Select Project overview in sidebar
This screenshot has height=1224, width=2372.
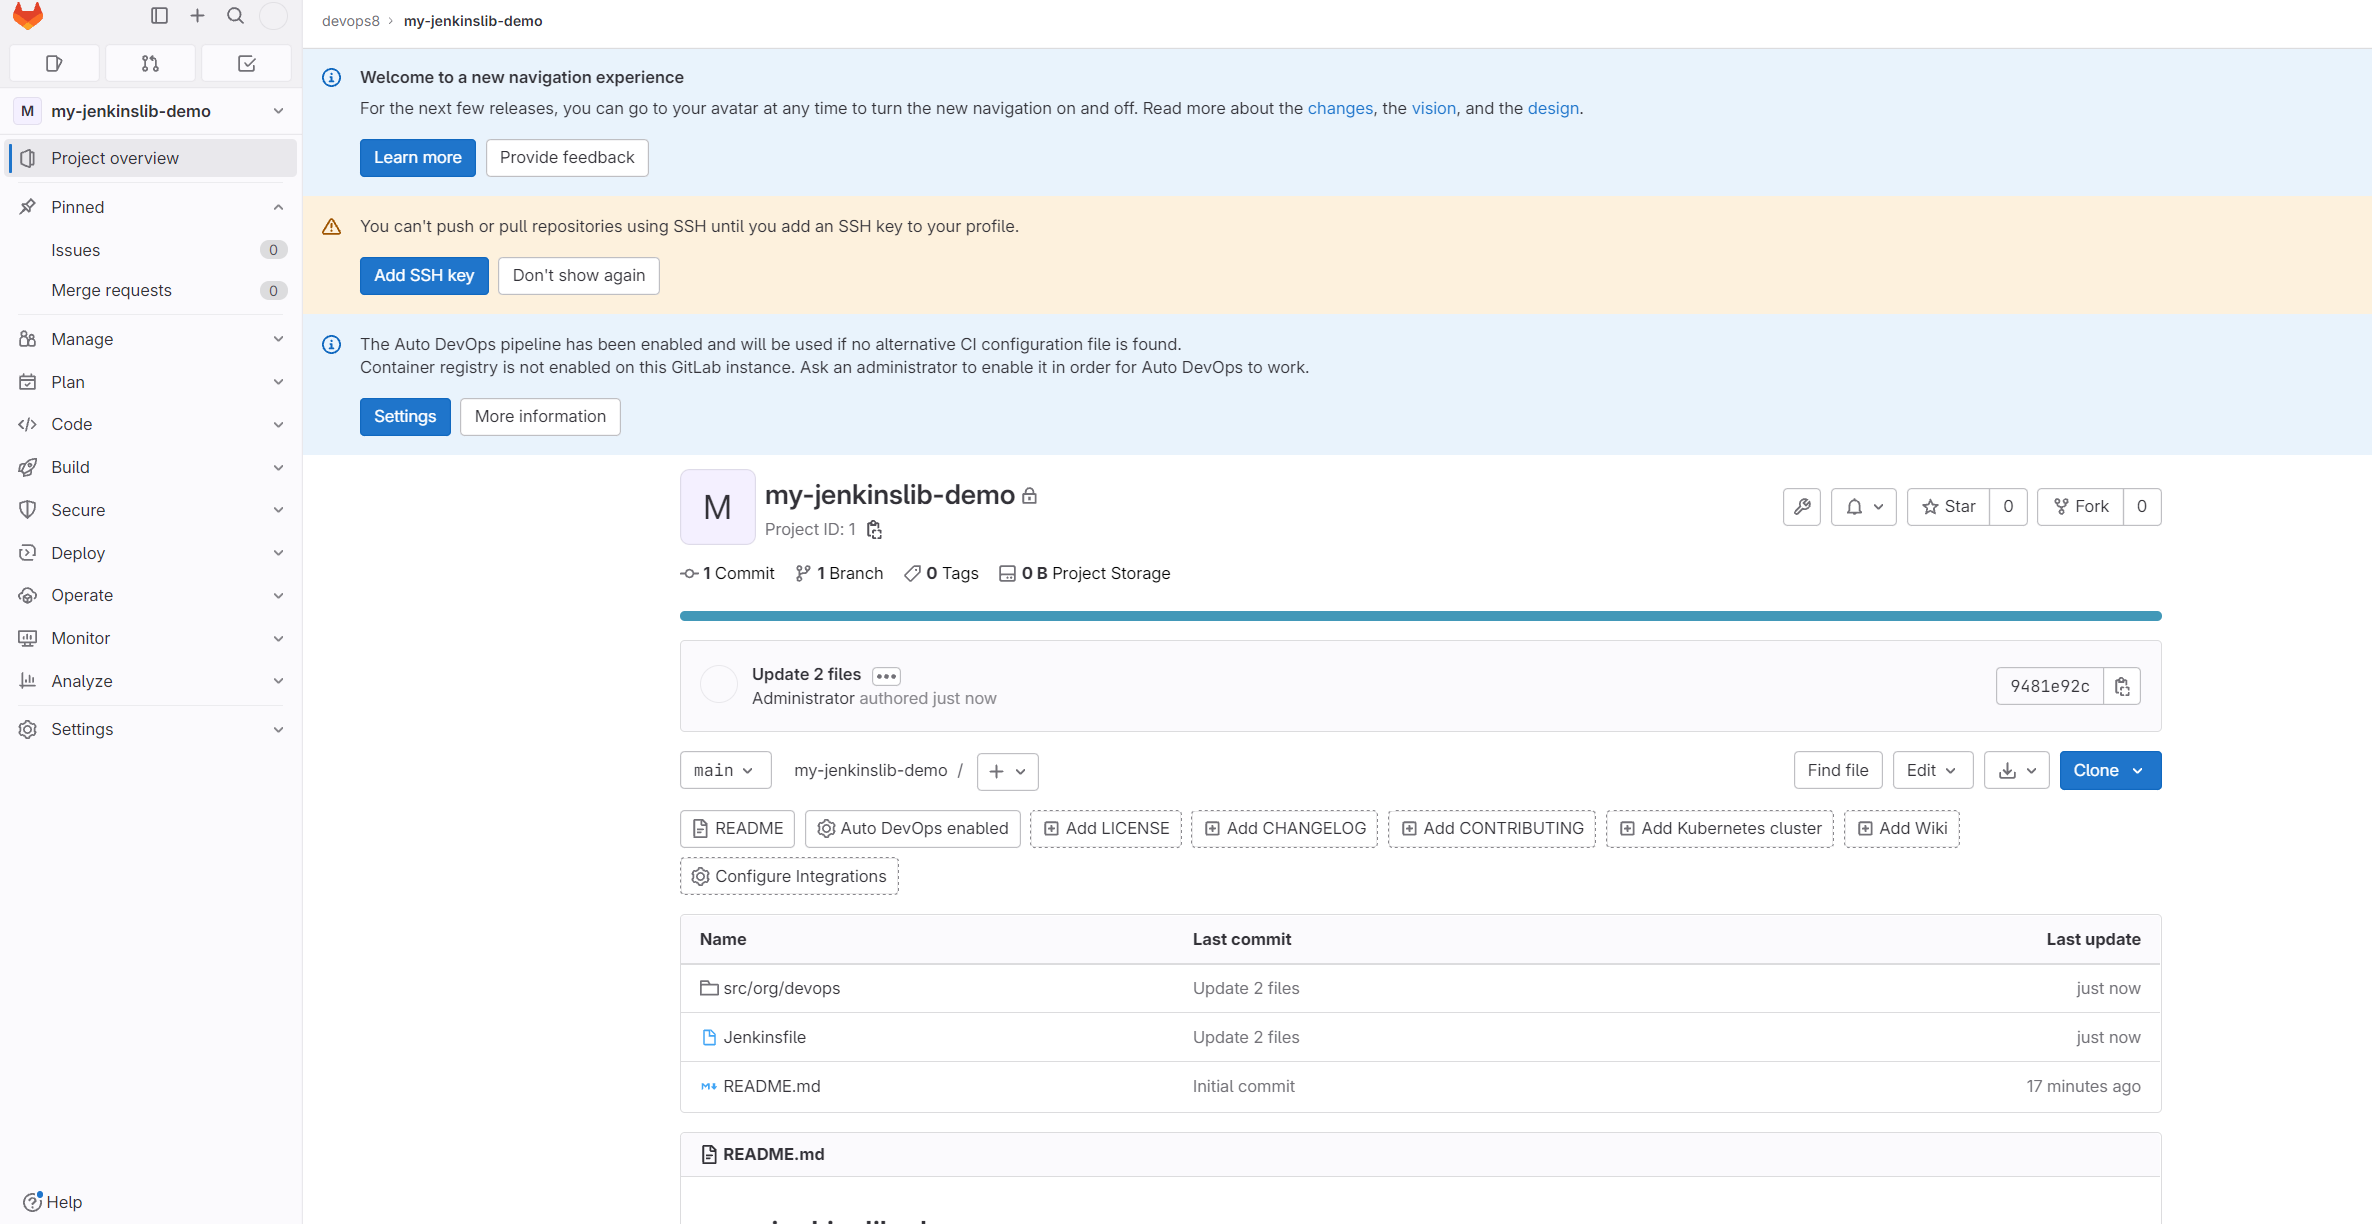point(152,158)
